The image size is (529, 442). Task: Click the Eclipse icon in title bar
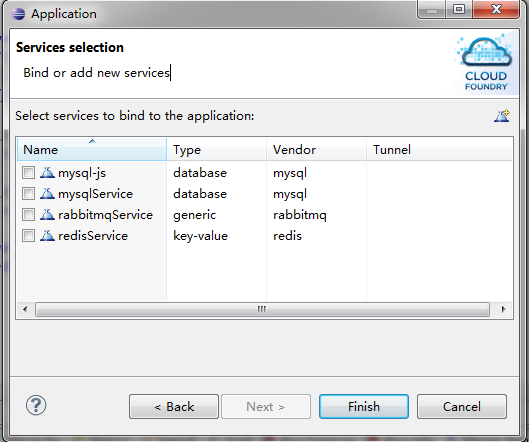(18, 14)
